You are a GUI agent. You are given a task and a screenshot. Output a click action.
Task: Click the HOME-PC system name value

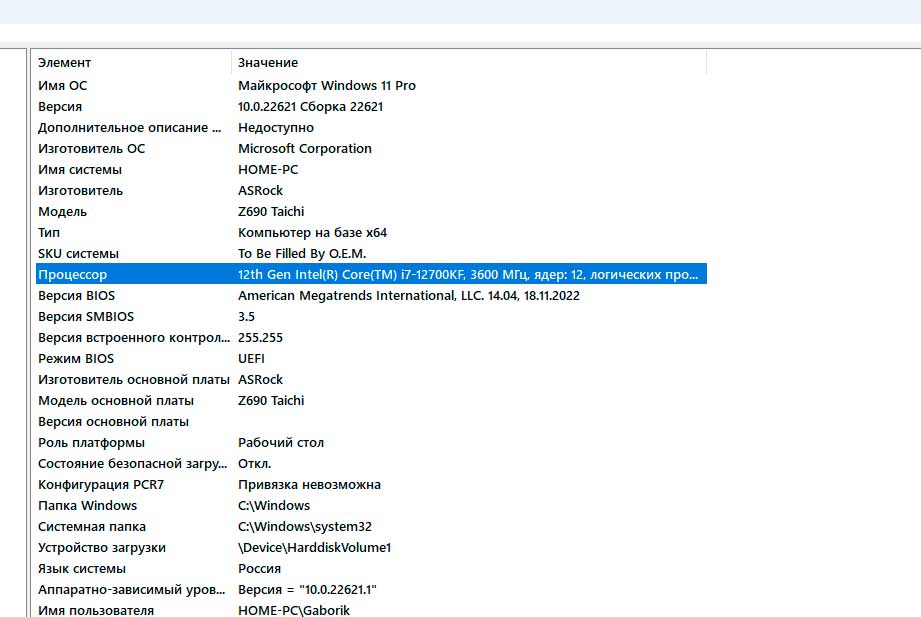[268, 170]
